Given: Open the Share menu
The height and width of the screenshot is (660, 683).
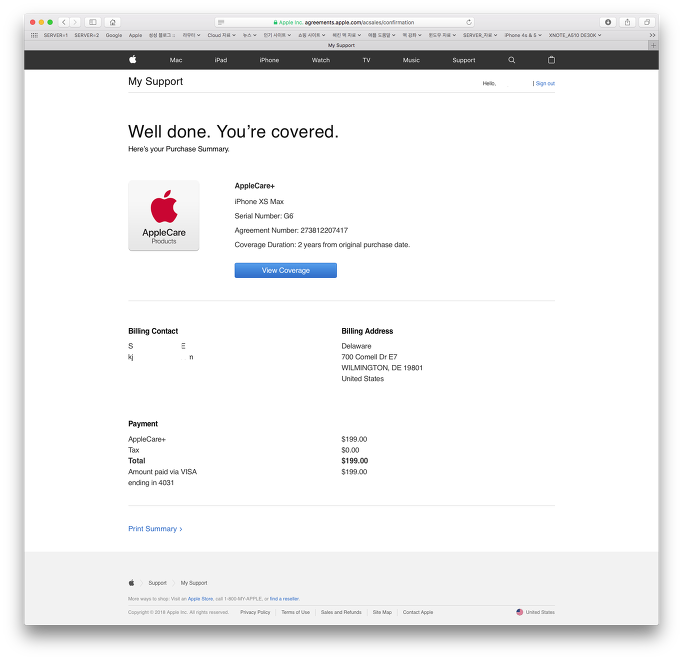Looking at the screenshot, I should pyautogui.click(x=627, y=22).
